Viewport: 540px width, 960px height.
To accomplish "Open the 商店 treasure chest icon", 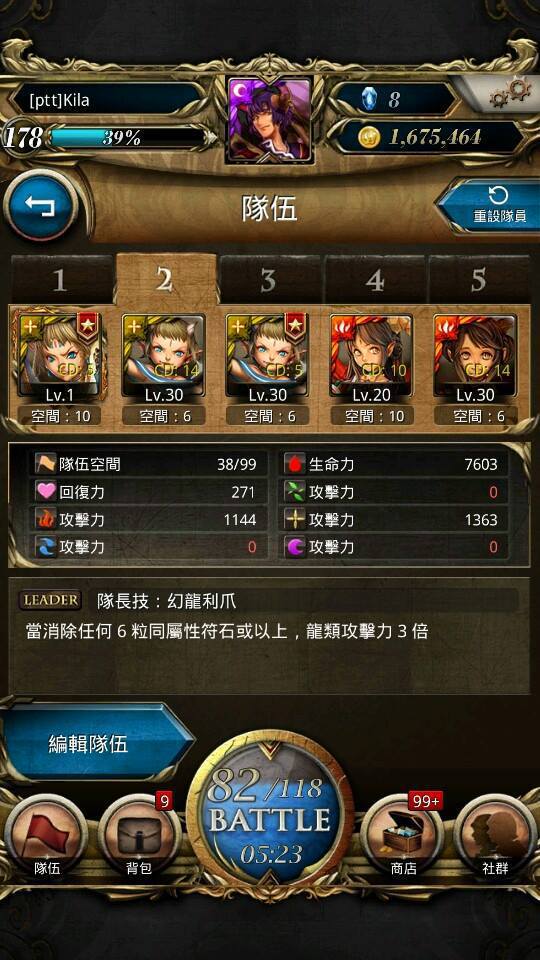I will 403,835.
